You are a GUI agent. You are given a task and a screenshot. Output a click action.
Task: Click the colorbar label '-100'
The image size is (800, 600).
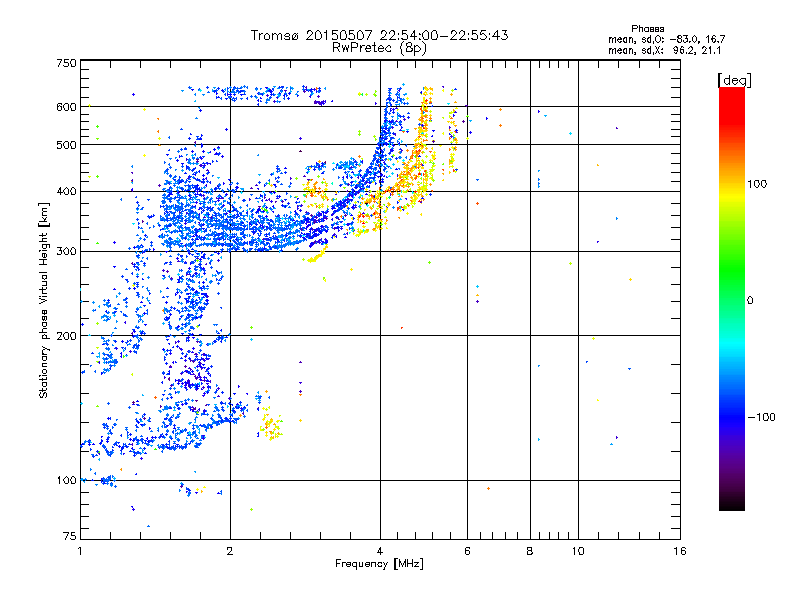(761, 417)
